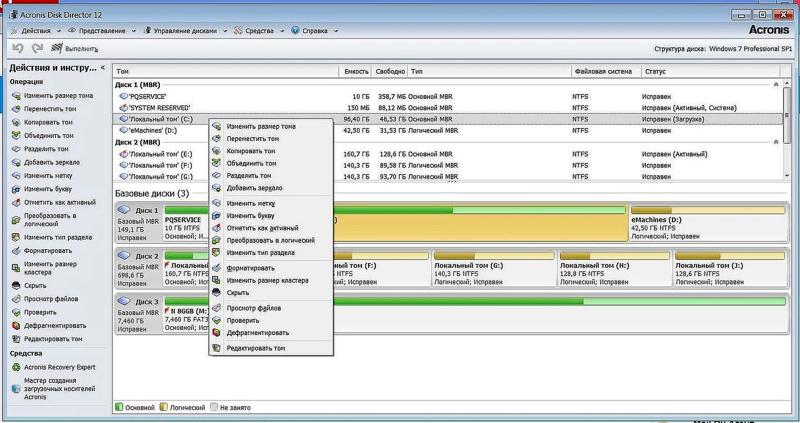800x423 pixels.
Task: Click the context menu icon for Дефрагментировать
Action: pos(216,333)
